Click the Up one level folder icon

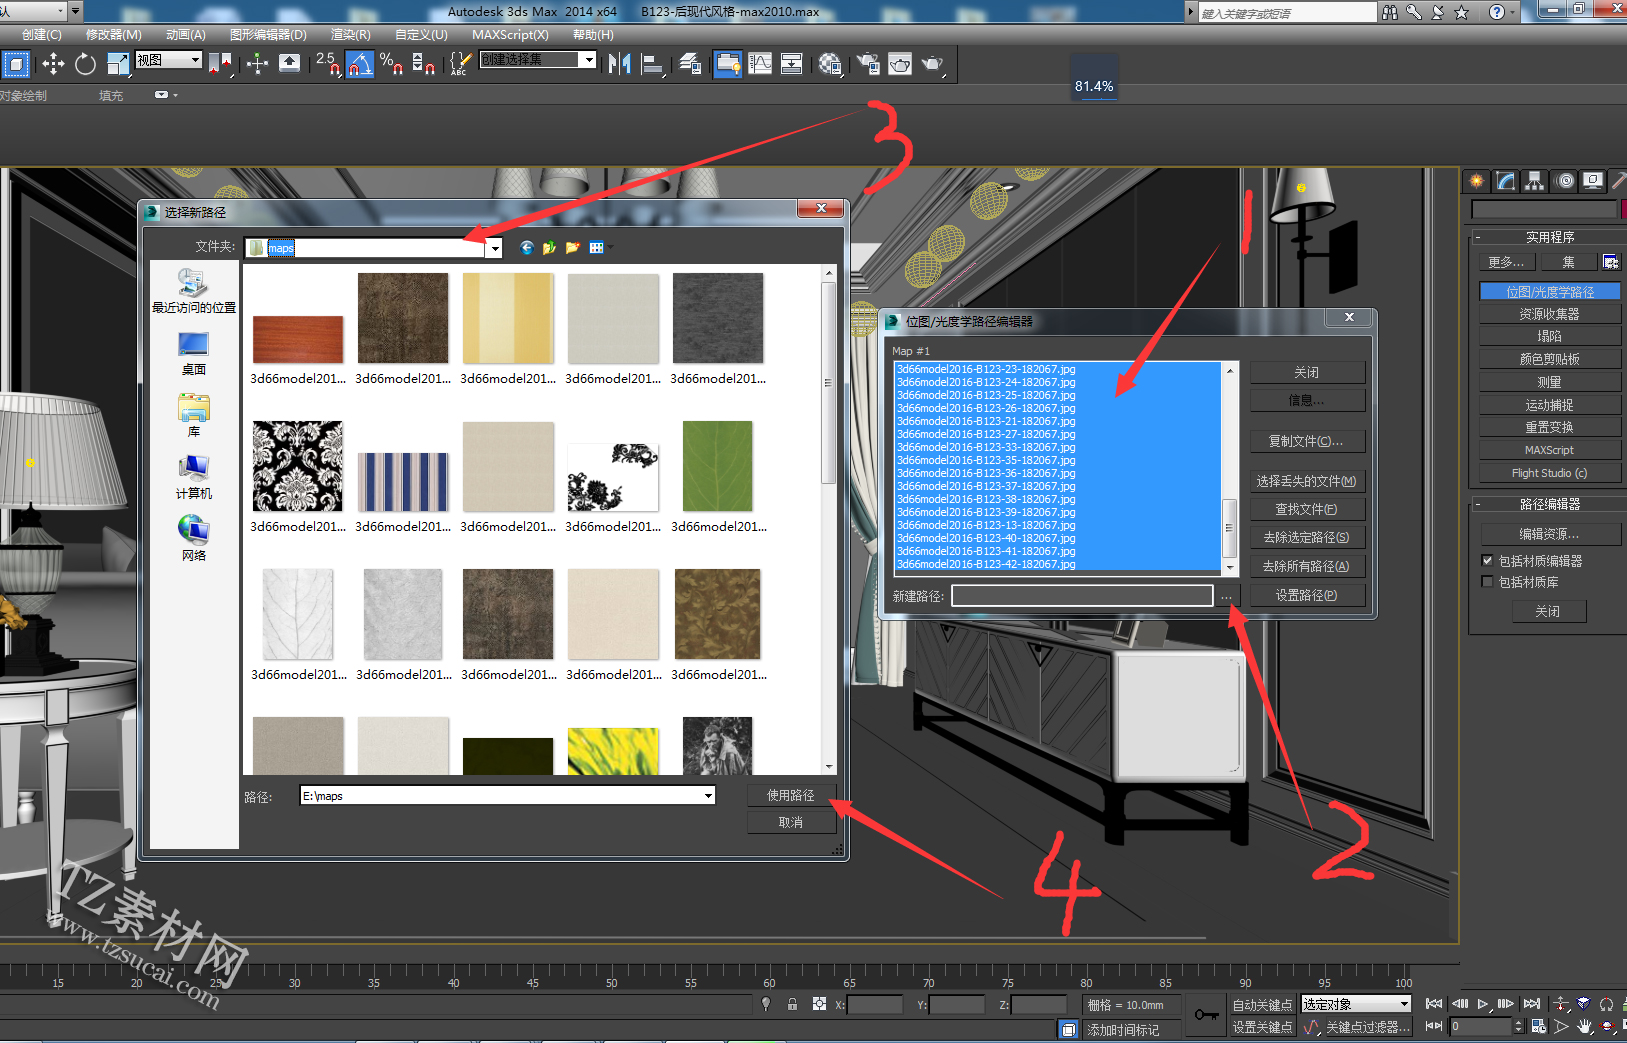(x=549, y=248)
